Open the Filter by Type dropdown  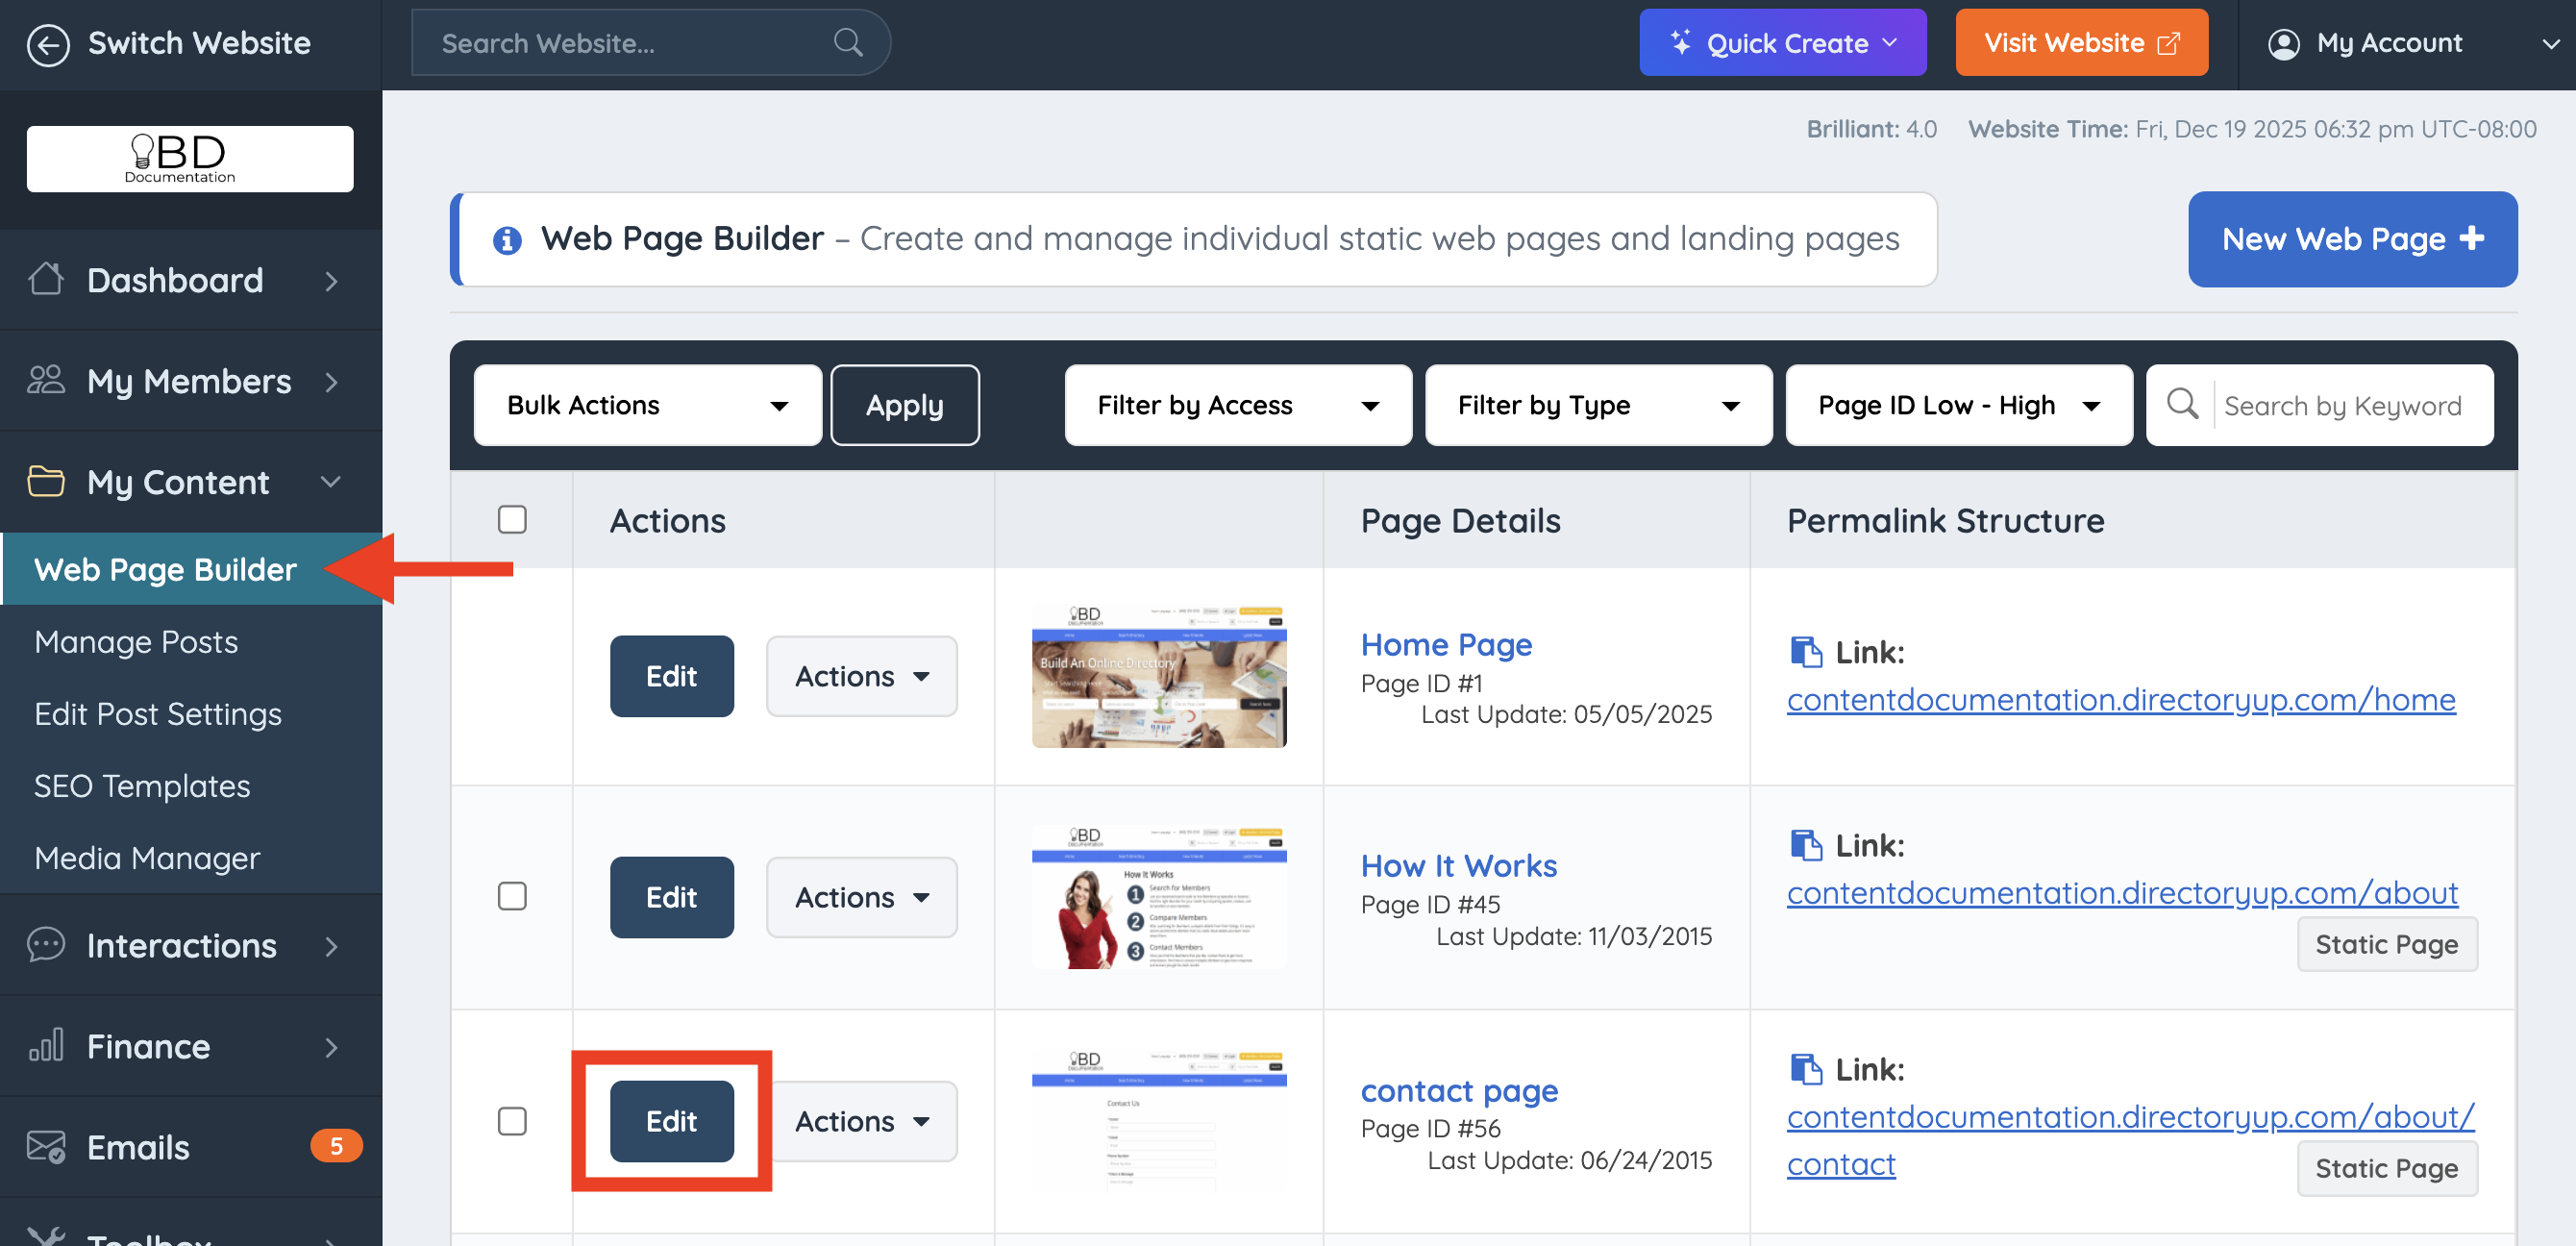1597,405
